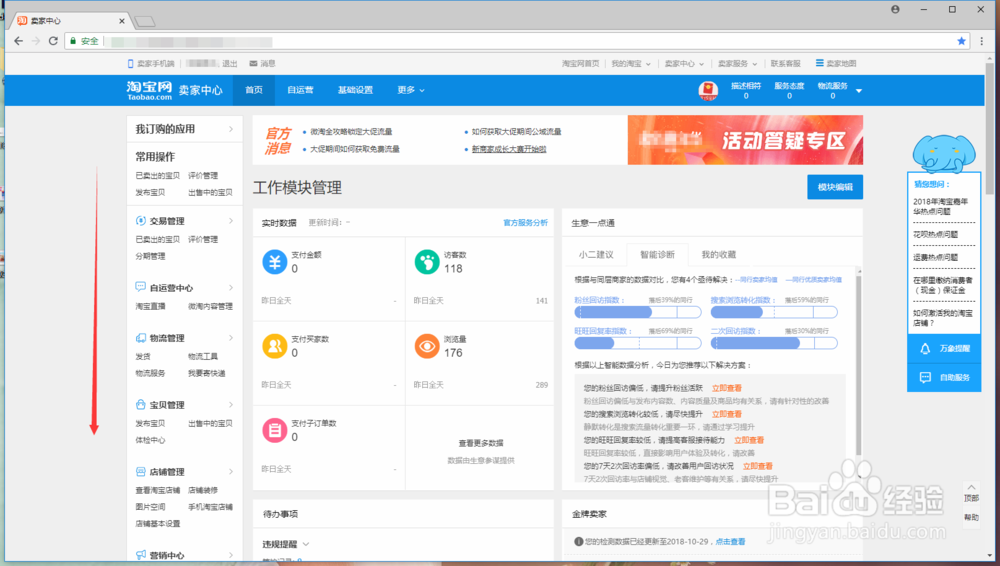
Task: Click the shop avatar in the blue bar
Action: pos(708,91)
